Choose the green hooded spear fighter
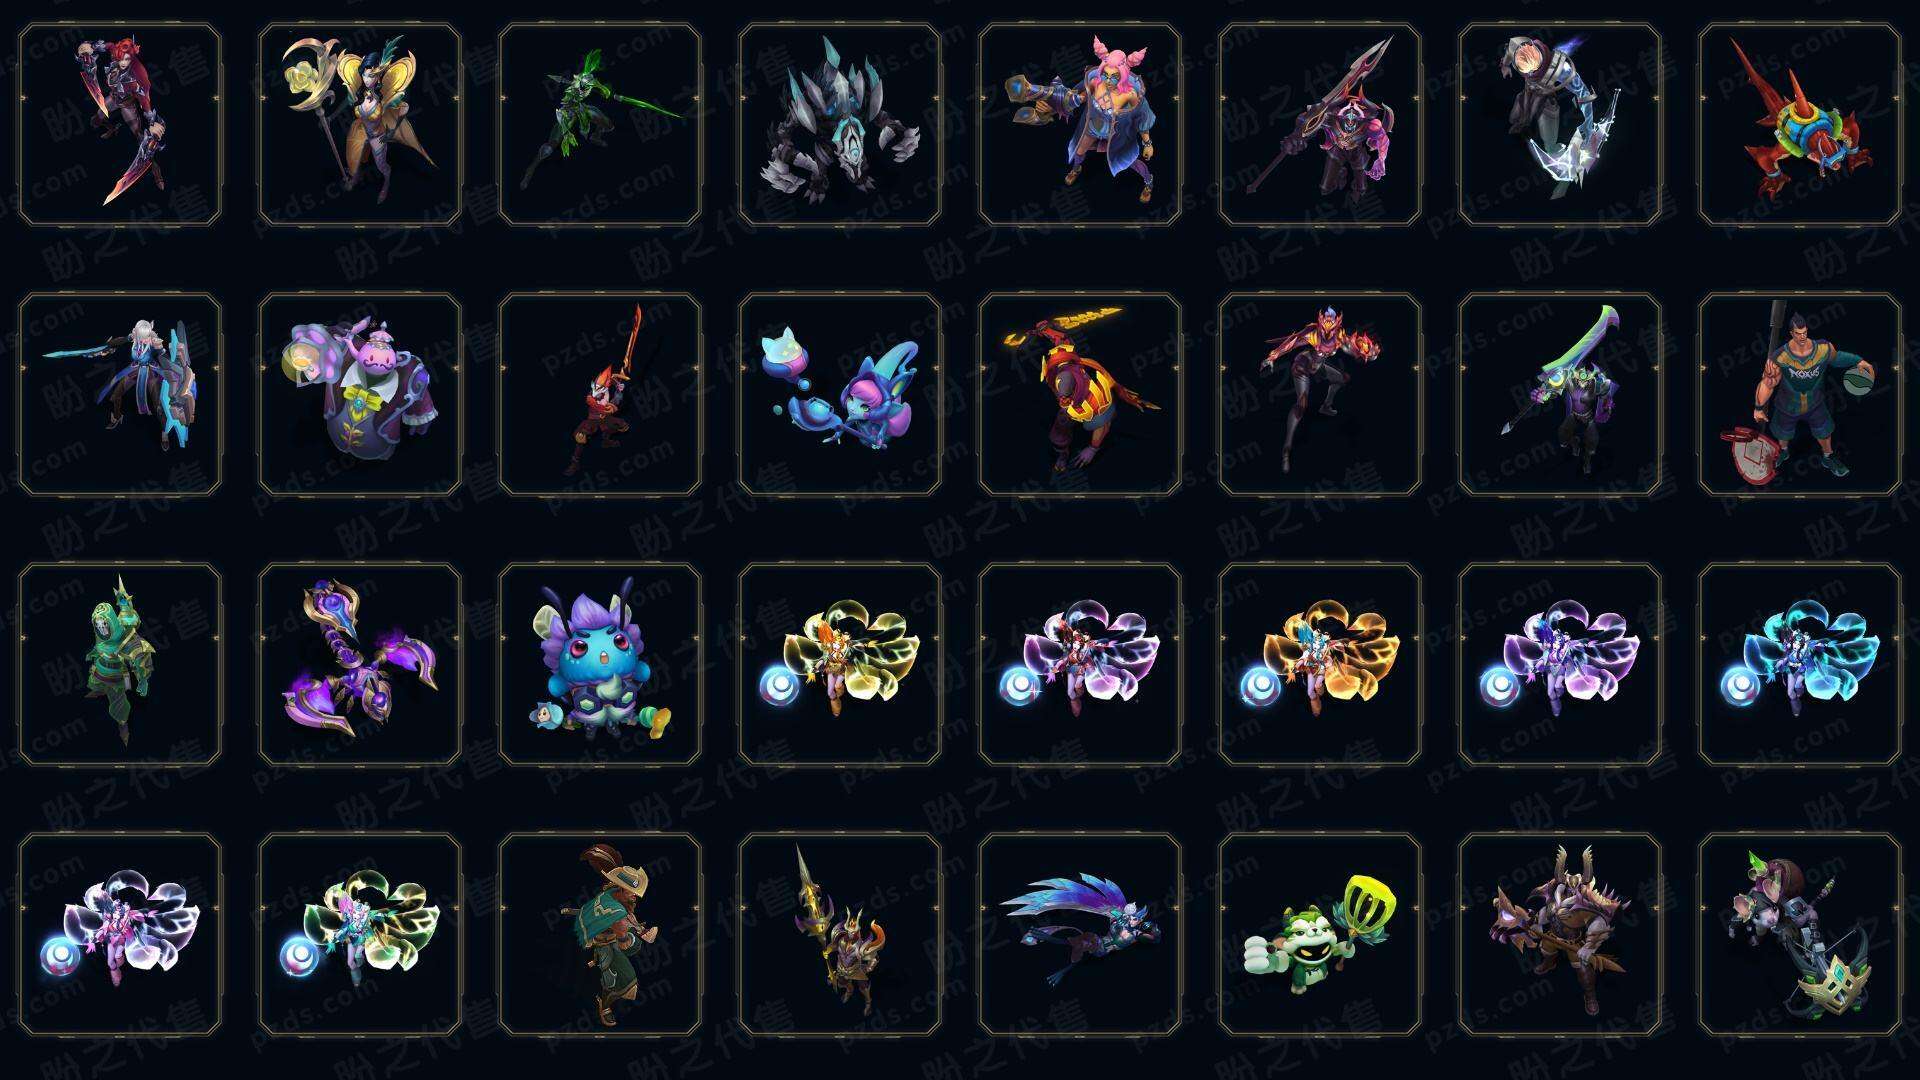 point(600,125)
